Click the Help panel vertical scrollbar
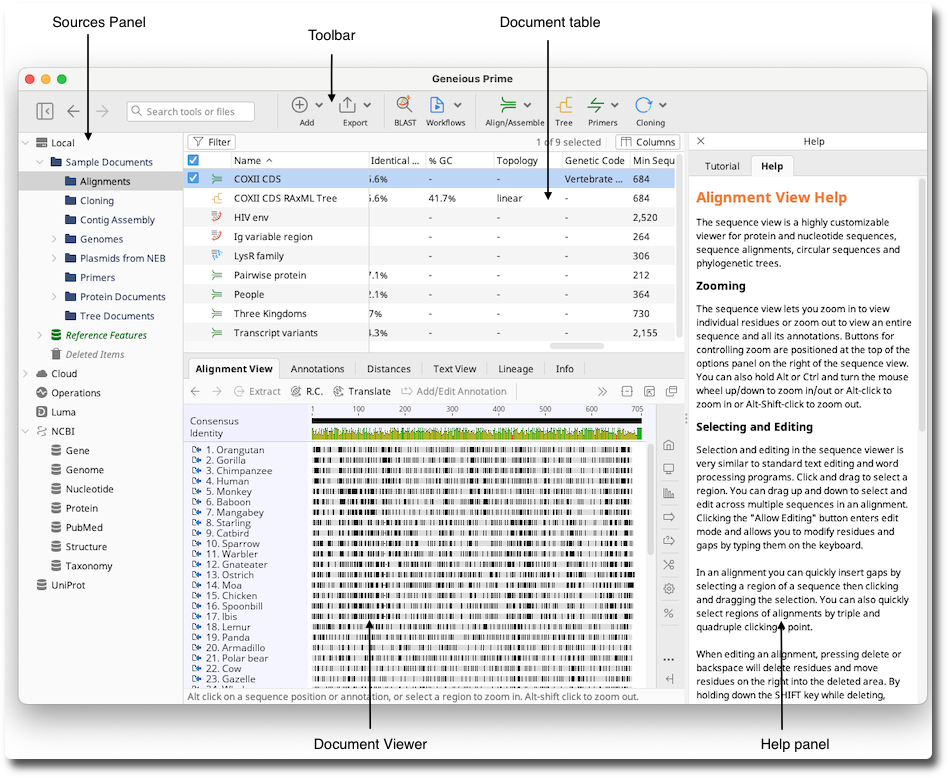Viewport: 949px width, 778px height. (922, 303)
